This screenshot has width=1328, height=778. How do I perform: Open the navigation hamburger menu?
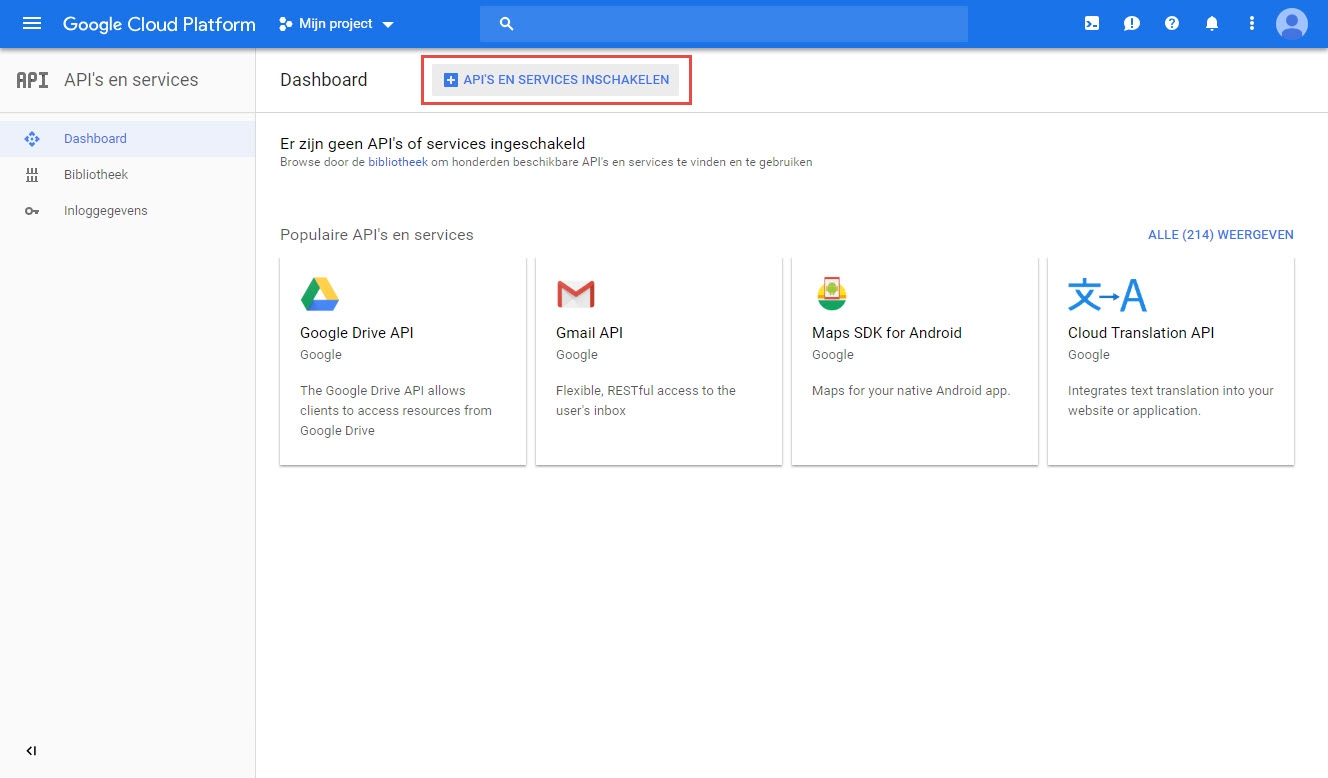(33, 23)
